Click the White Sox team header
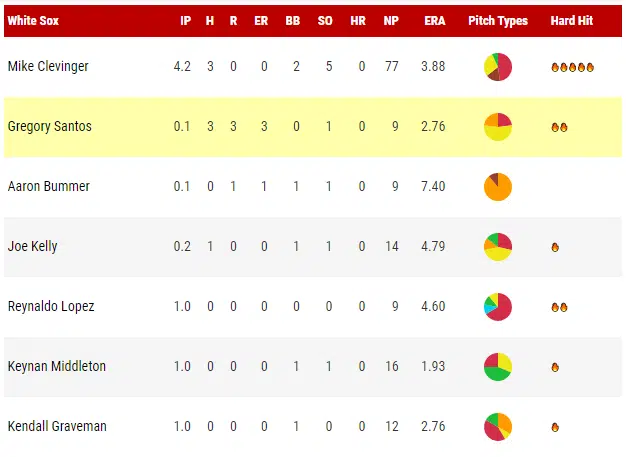 point(33,21)
